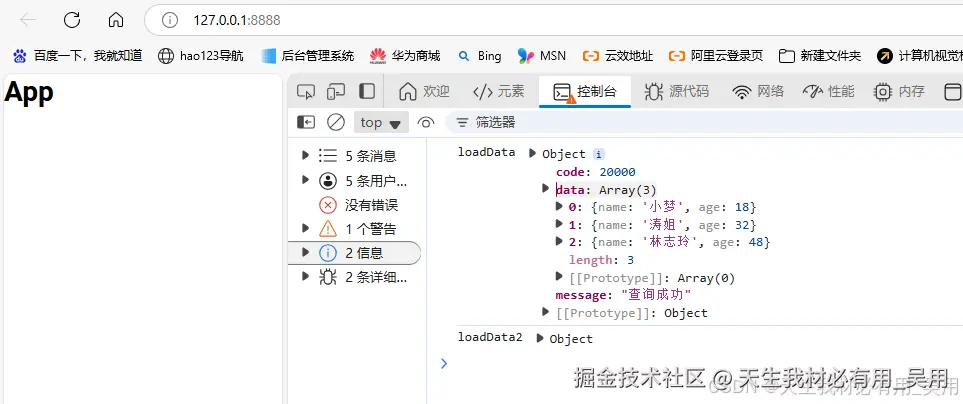
Task: Toggle device emulation icon in DevTools
Action: click(335, 91)
